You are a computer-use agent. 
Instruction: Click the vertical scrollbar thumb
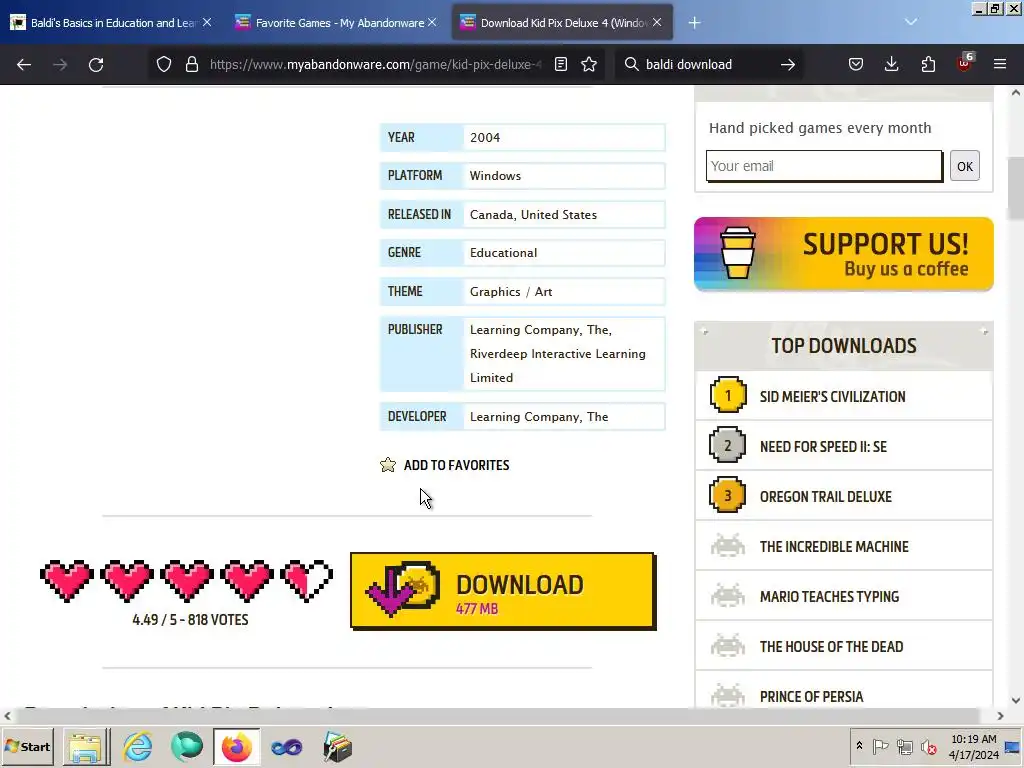[1016, 188]
